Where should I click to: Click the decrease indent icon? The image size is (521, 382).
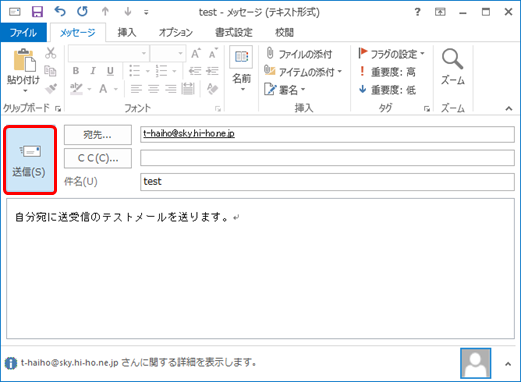(195, 71)
